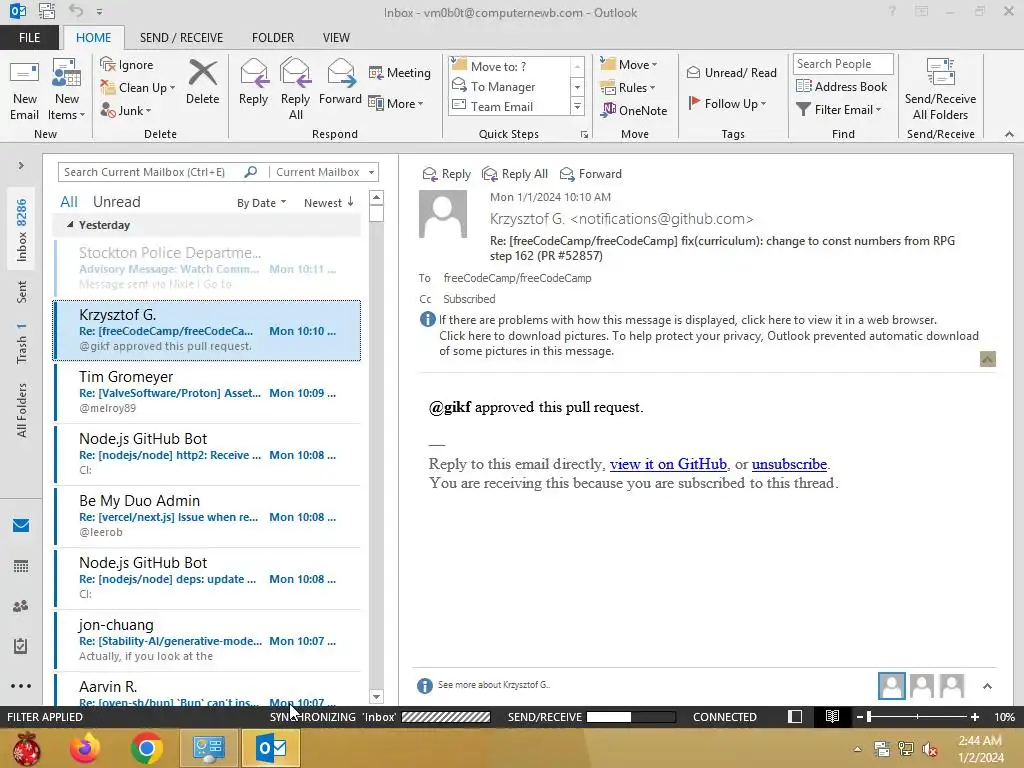Open more navigation options

coord(21,686)
